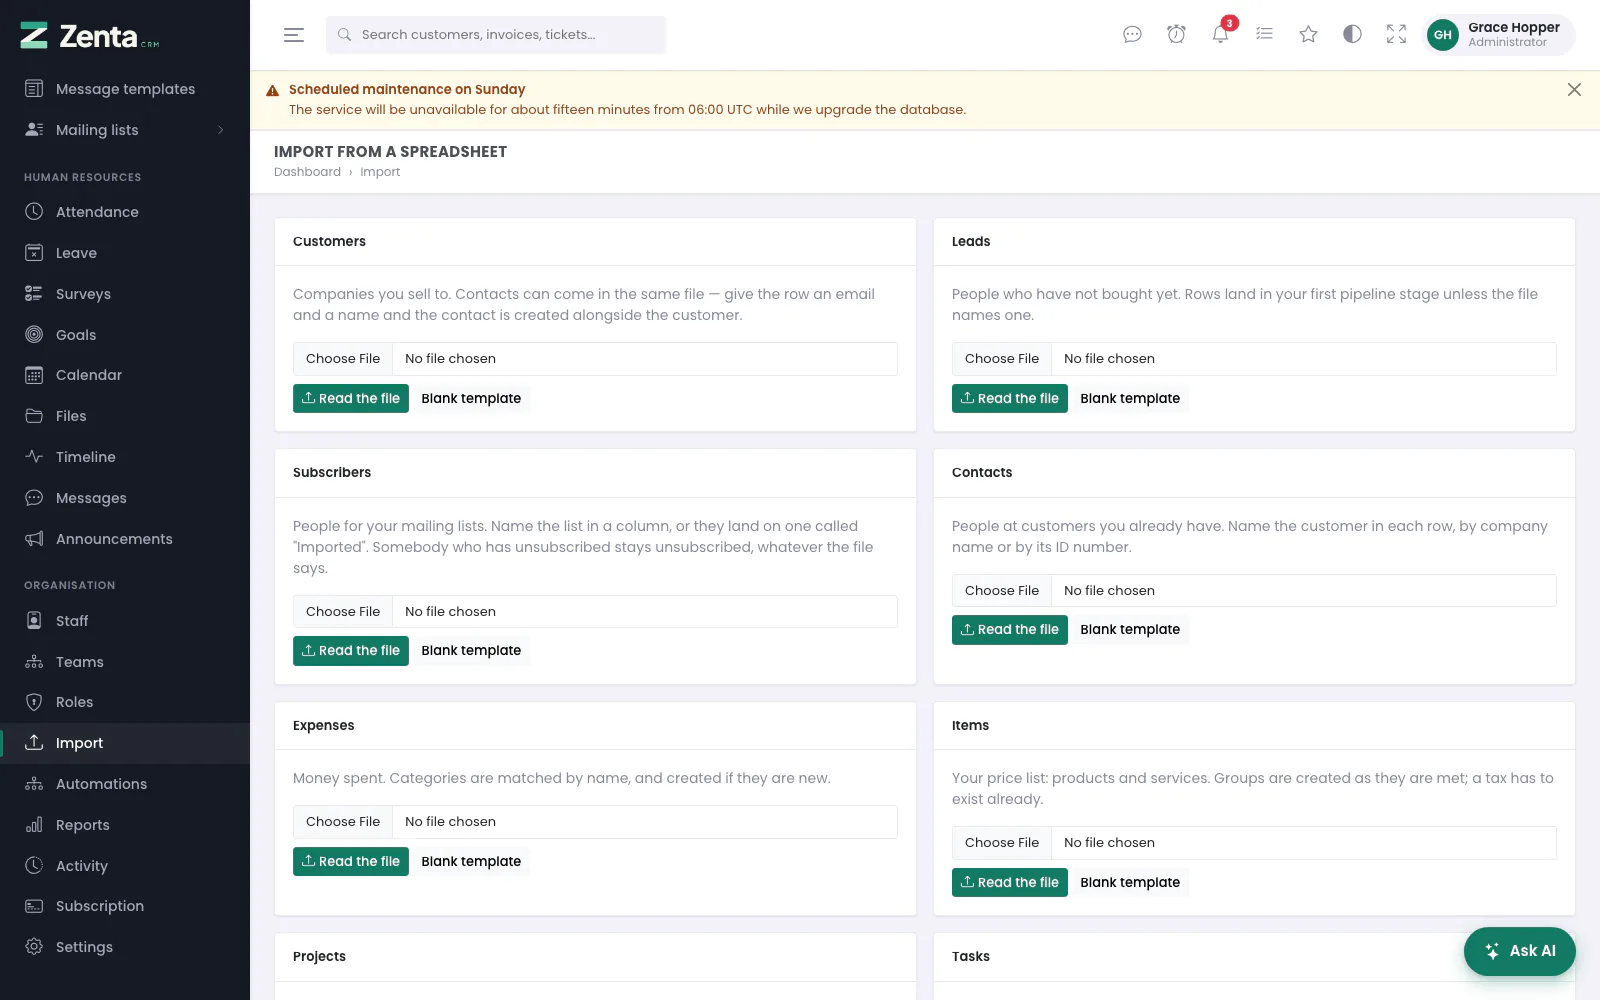Toggle the sidebar hamburger menu

pyautogui.click(x=294, y=35)
